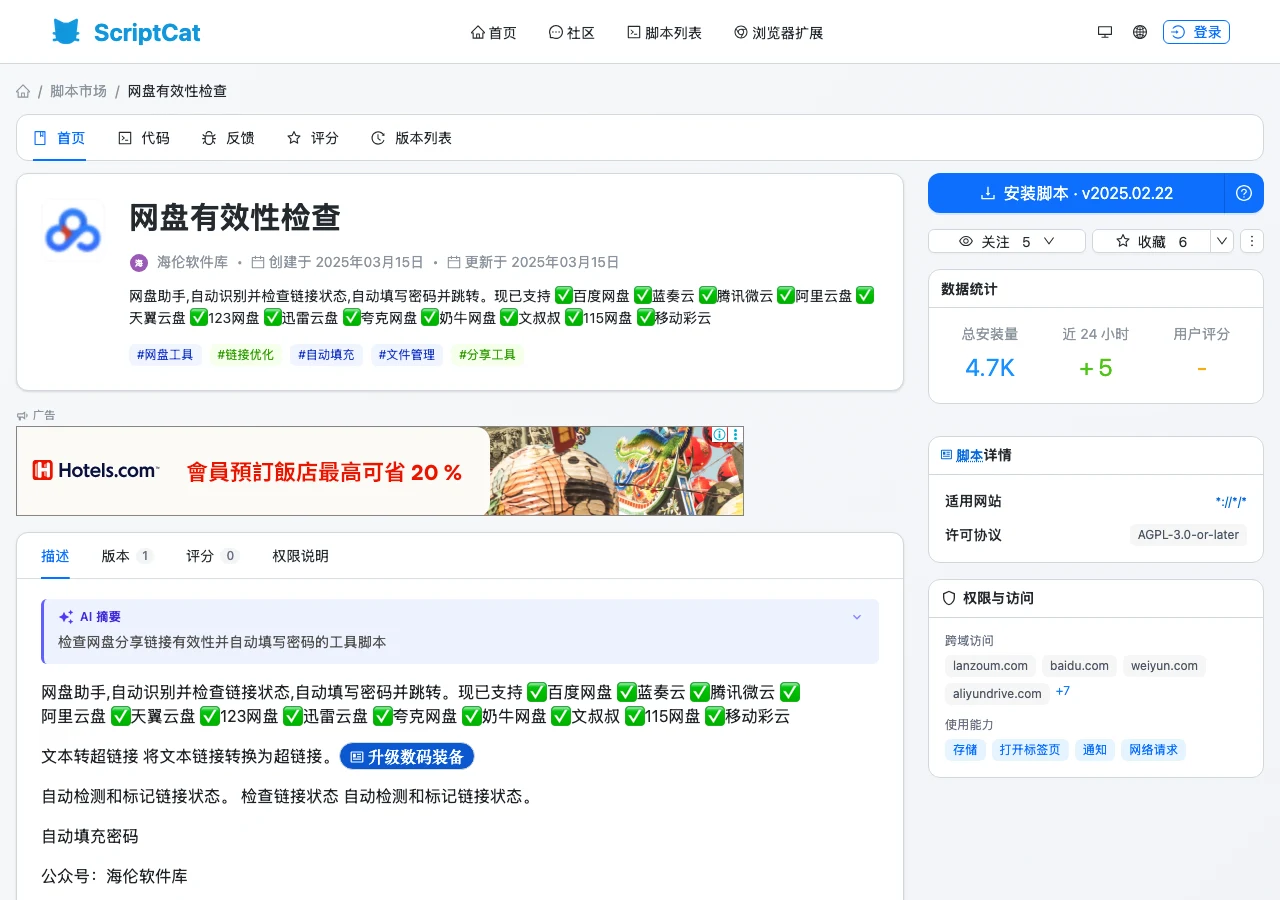1280x900 pixels.
Task: Open install help question-mark icon
Action: pos(1244,193)
